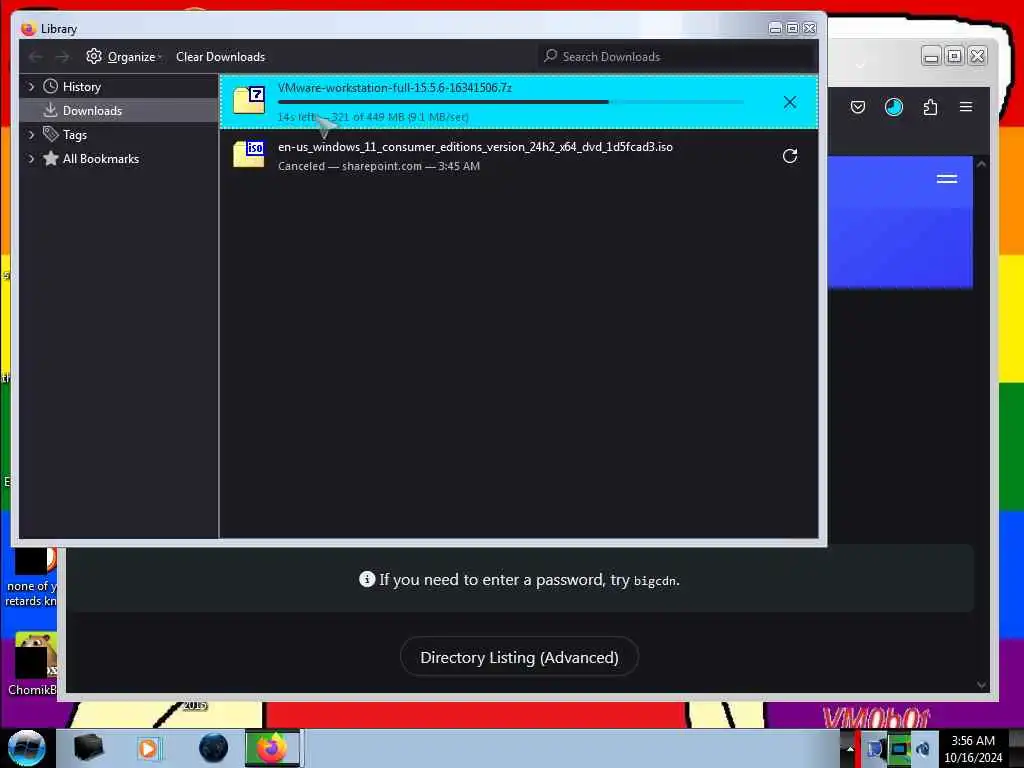Close the Library window
This screenshot has height=768, width=1024.
pos(809,28)
